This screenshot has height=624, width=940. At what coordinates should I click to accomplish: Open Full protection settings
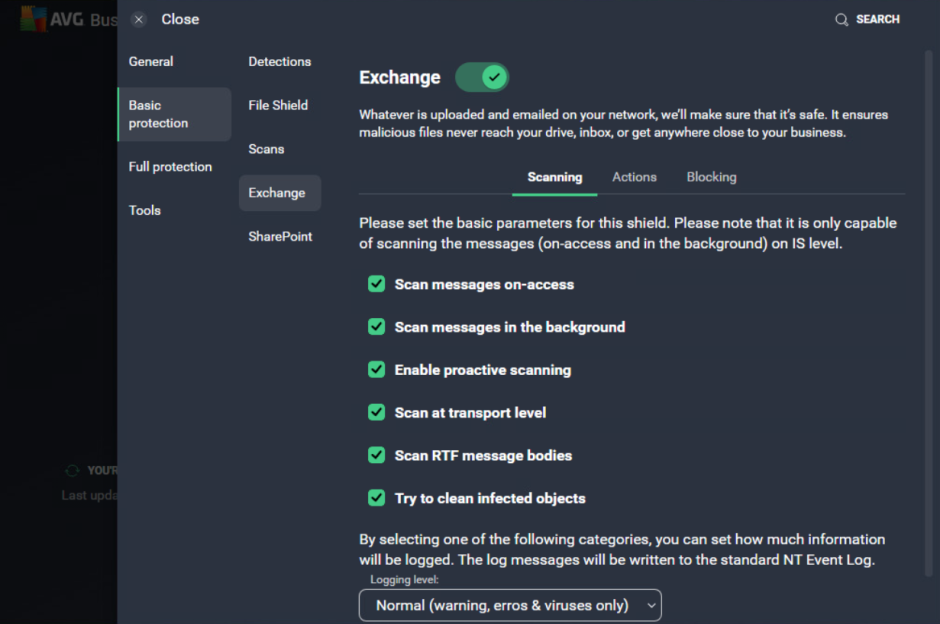point(169,166)
